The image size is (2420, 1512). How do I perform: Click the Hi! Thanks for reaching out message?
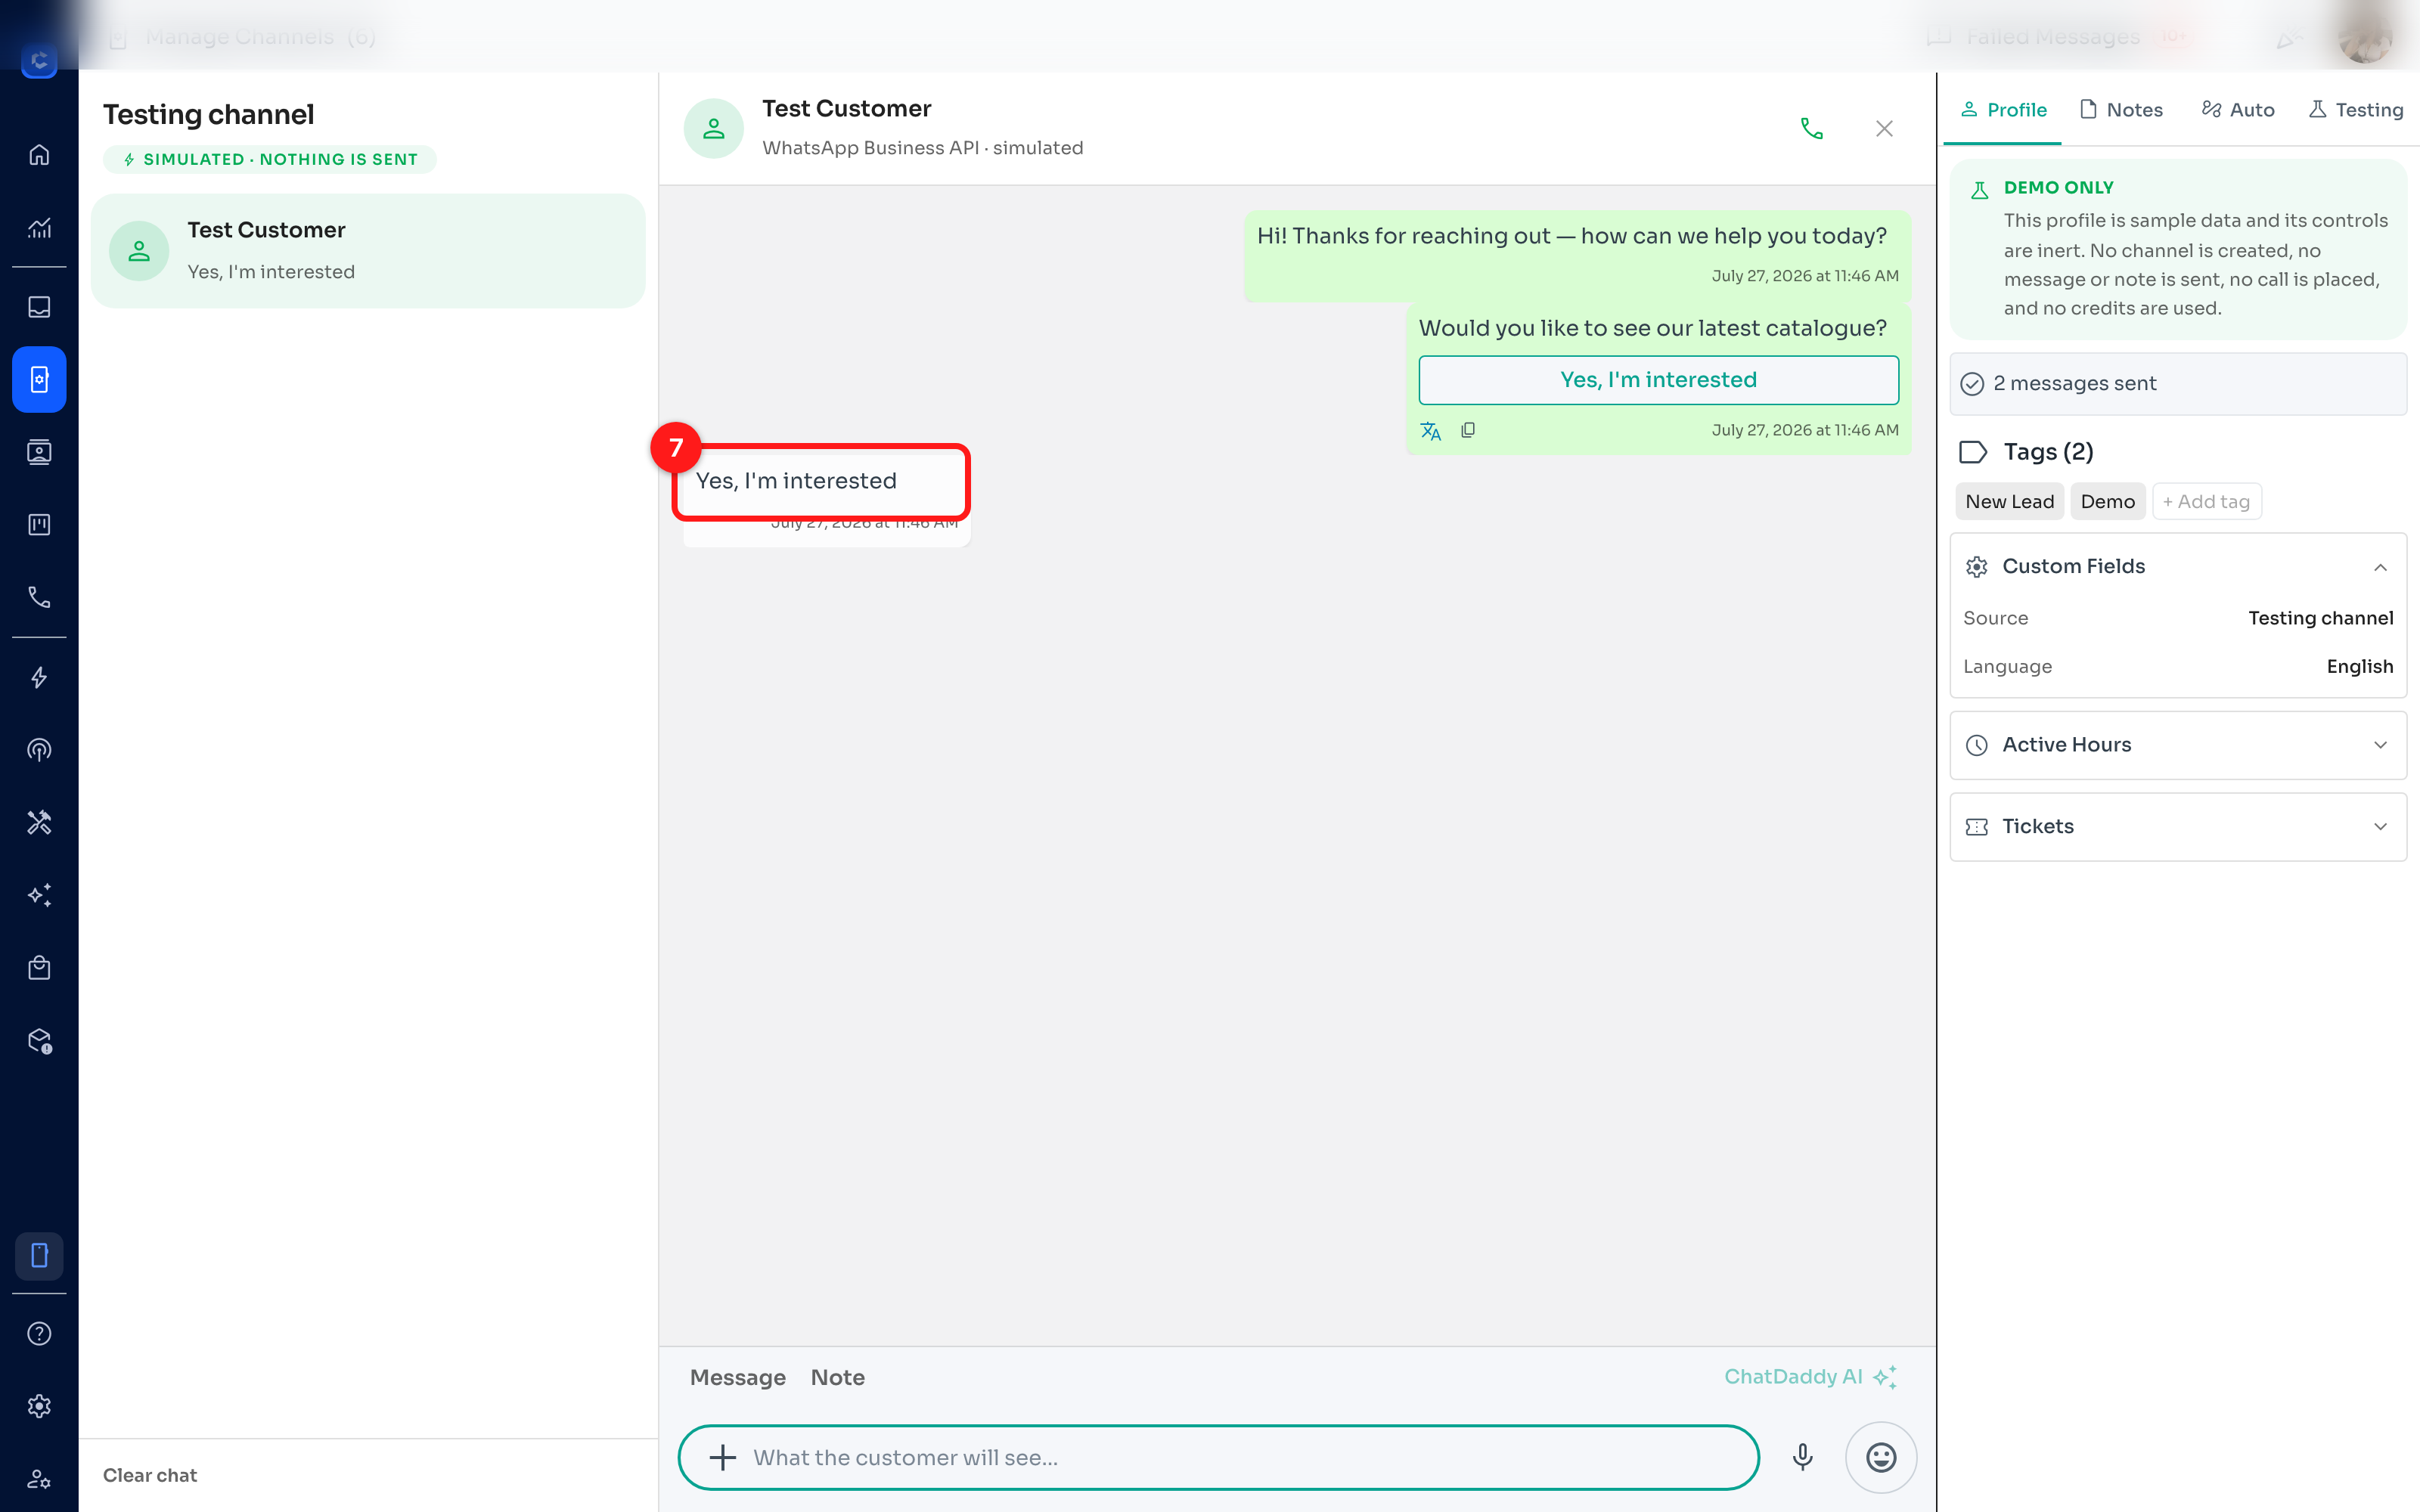[1577, 255]
